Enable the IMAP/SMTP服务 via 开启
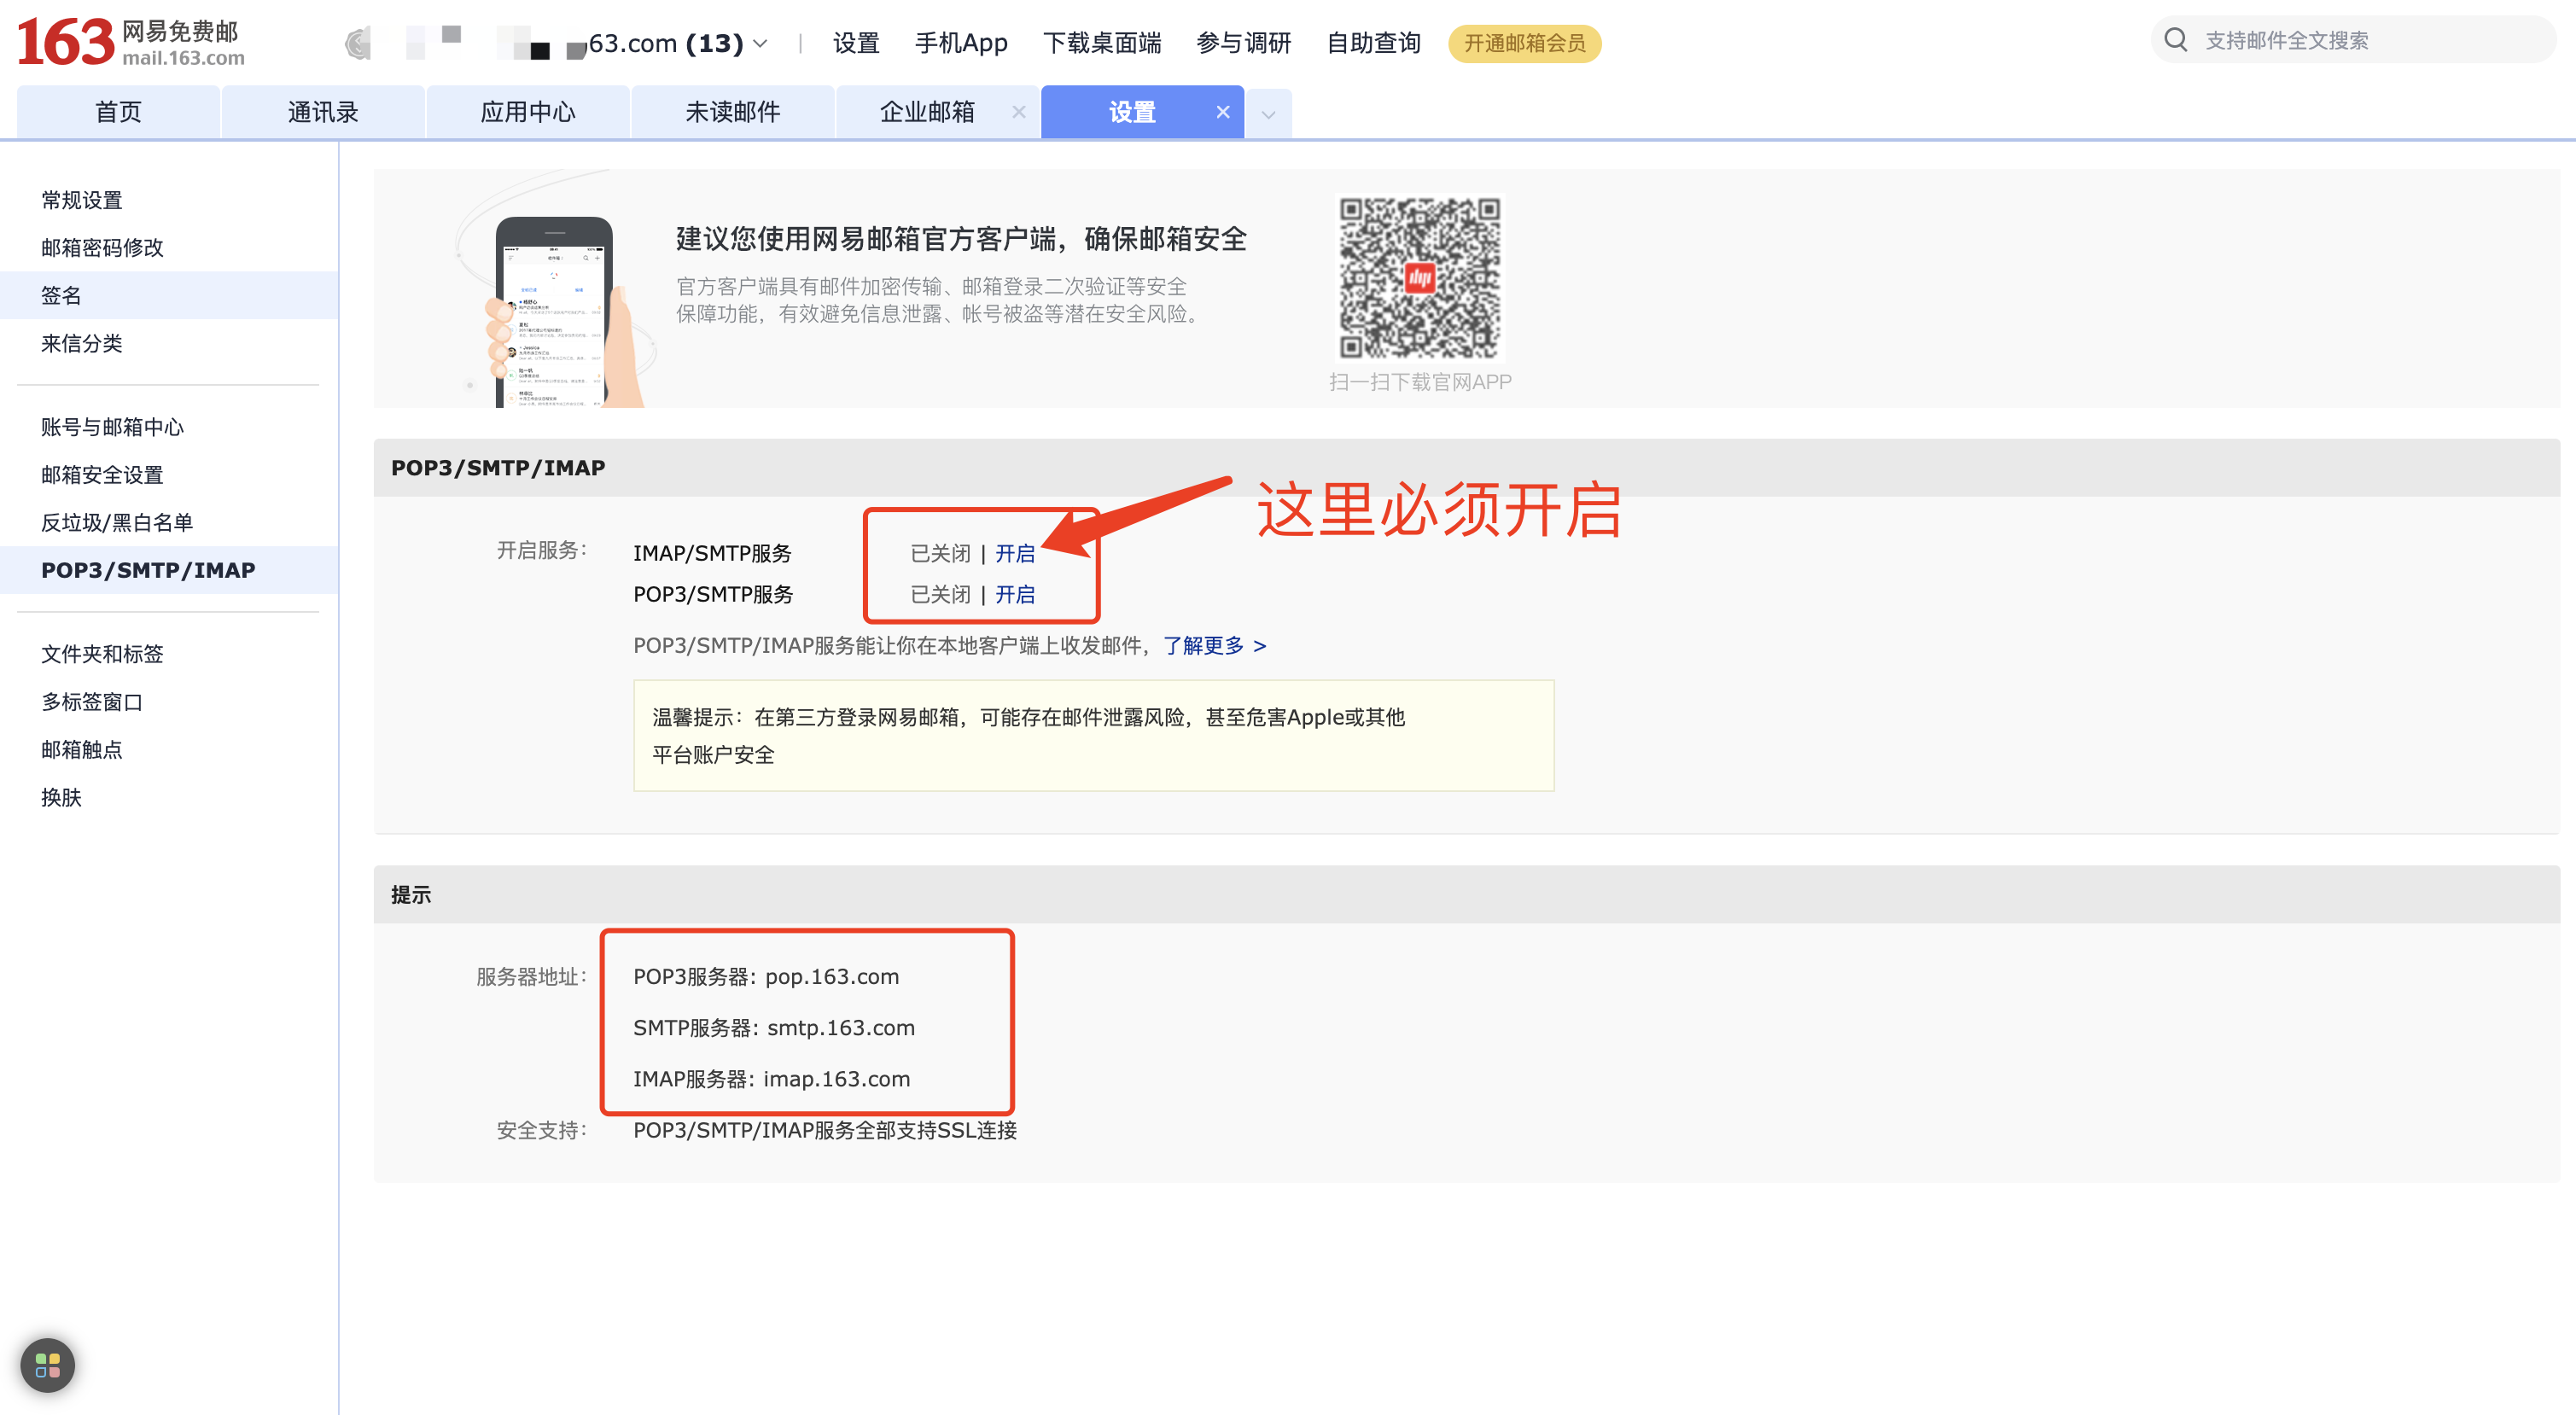 point(1015,553)
